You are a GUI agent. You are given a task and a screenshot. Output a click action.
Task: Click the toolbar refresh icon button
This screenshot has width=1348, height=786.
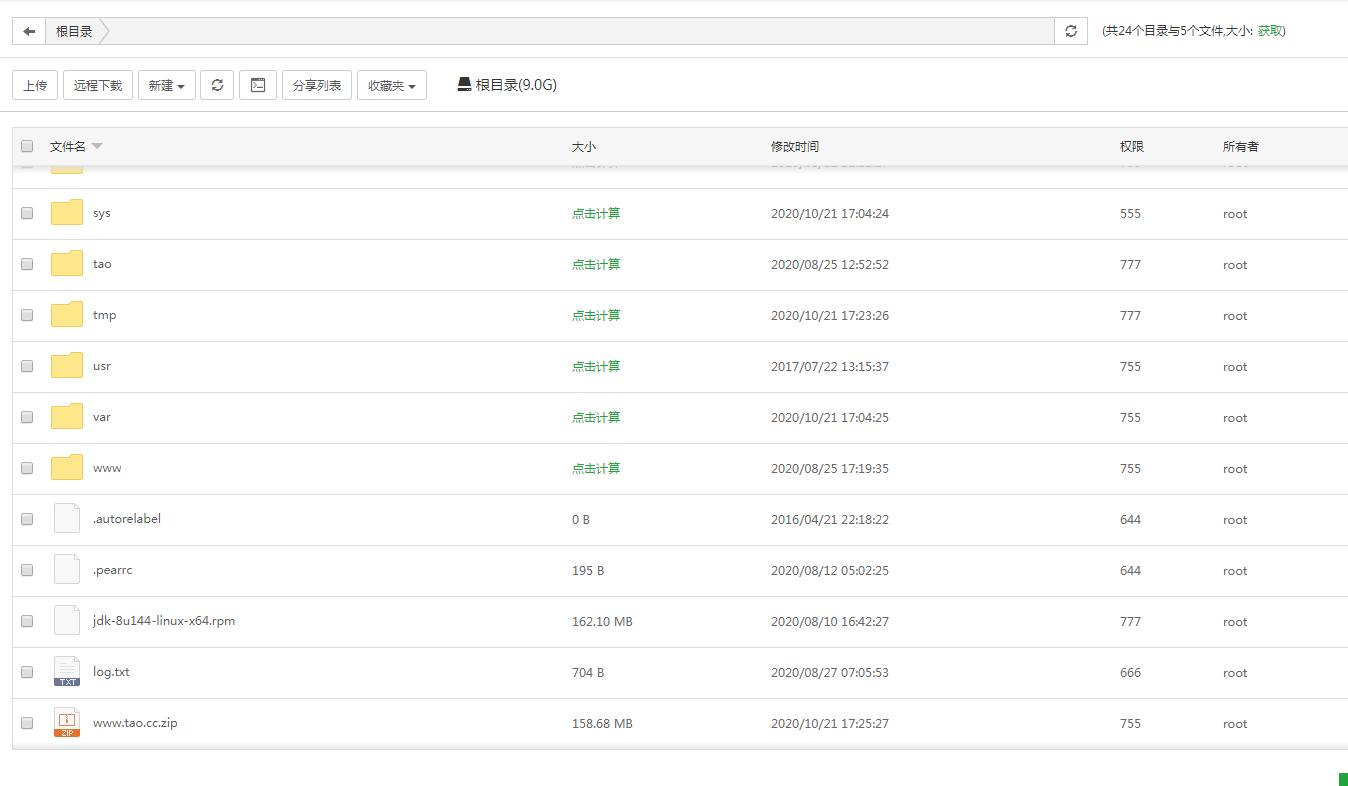point(217,85)
